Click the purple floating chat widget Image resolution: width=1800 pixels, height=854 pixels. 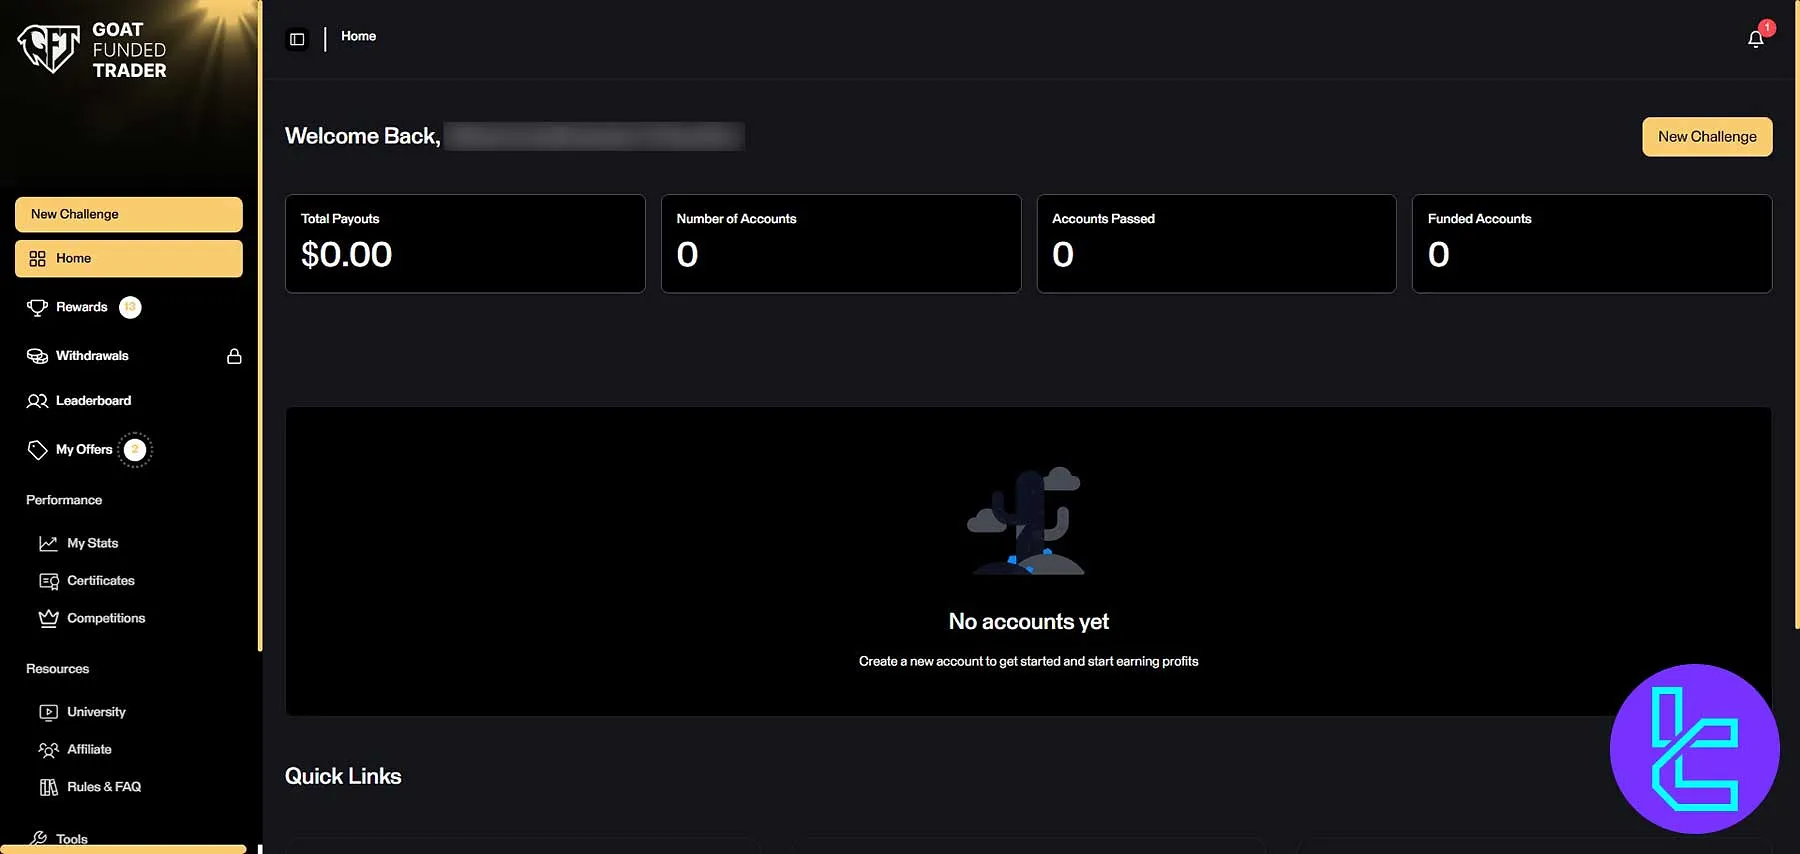1694,749
